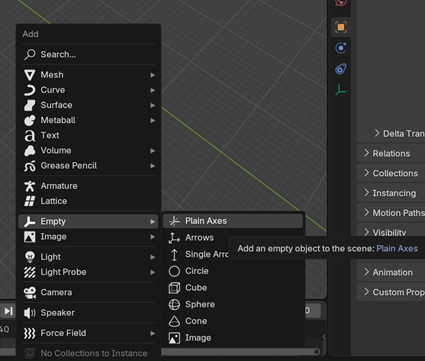
Task: Open the Grease Pencil submenu
Action: pos(88,166)
